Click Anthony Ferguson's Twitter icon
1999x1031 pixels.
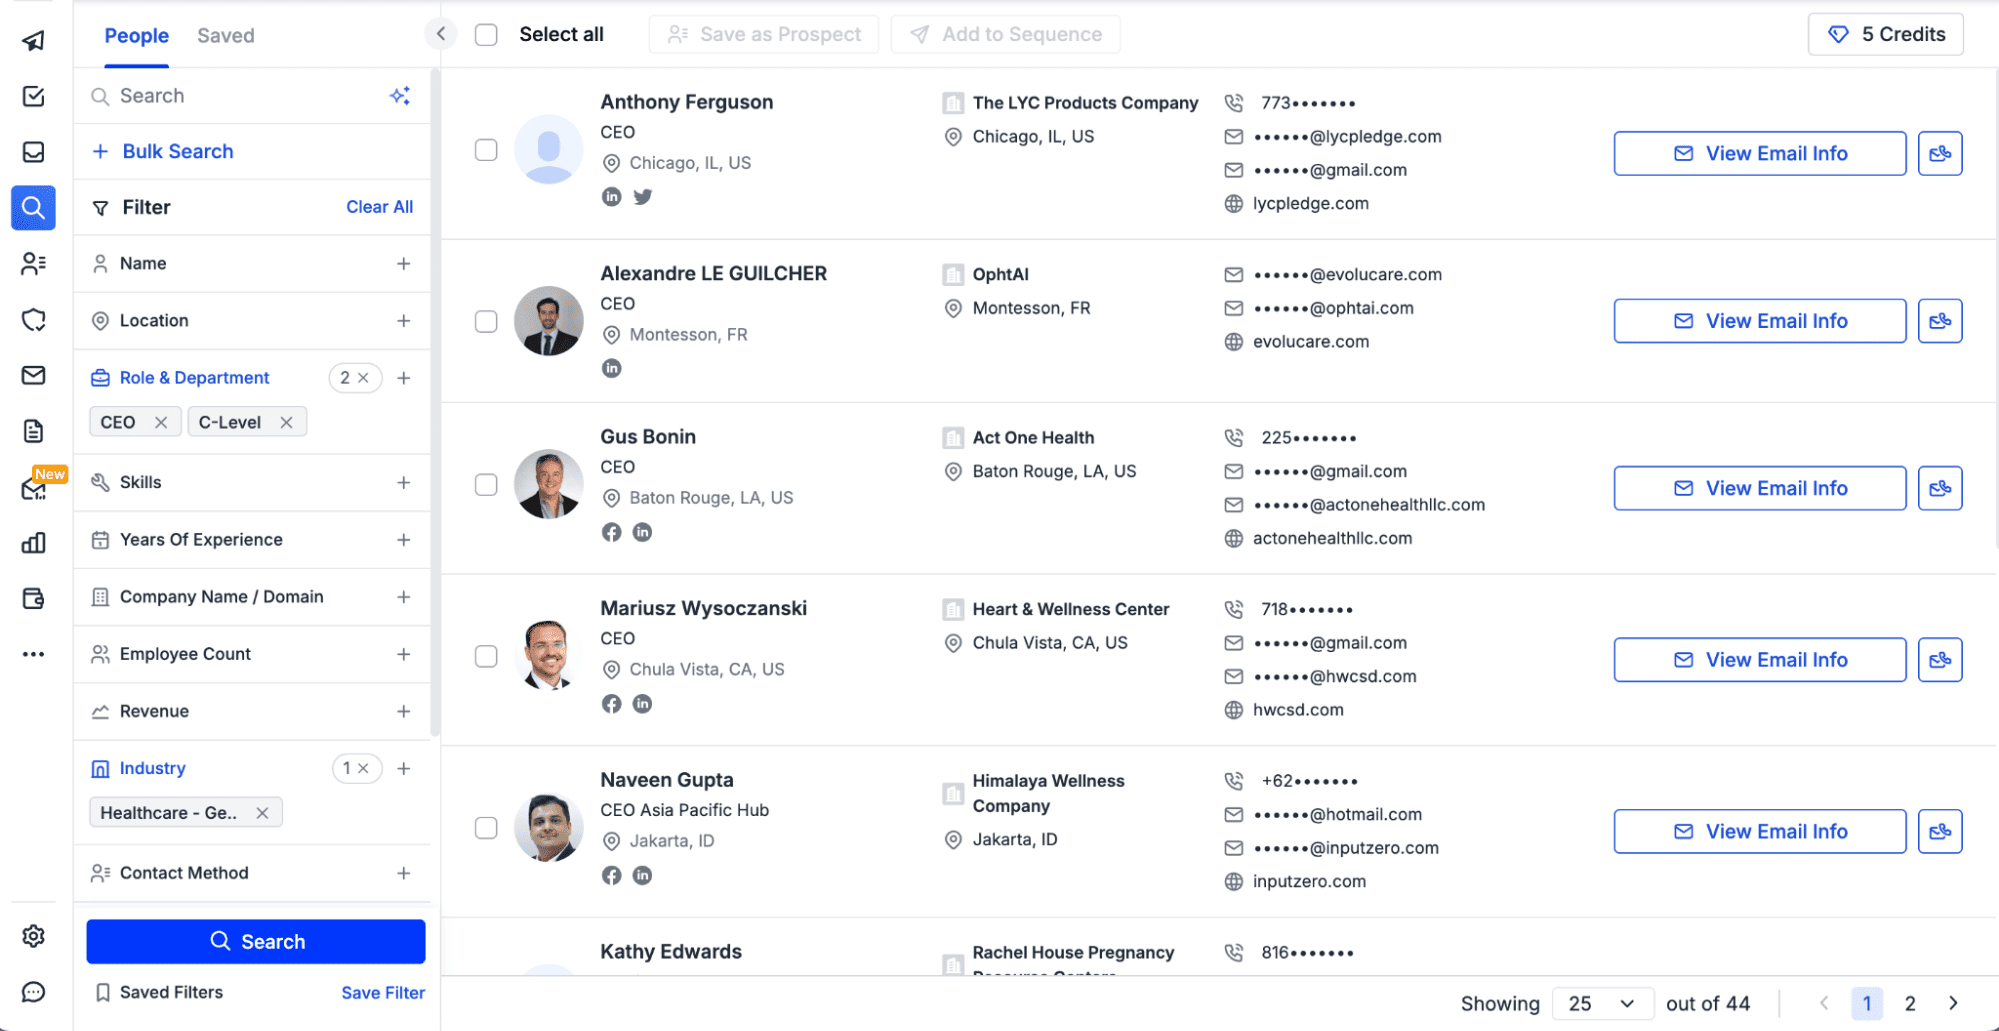643,197
